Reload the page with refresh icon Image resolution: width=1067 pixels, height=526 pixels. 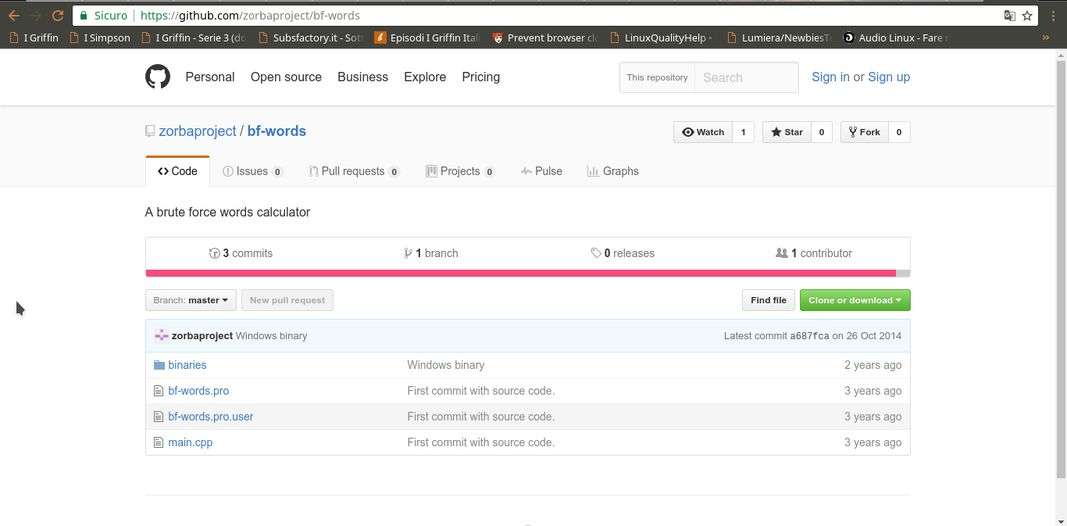coord(58,15)
